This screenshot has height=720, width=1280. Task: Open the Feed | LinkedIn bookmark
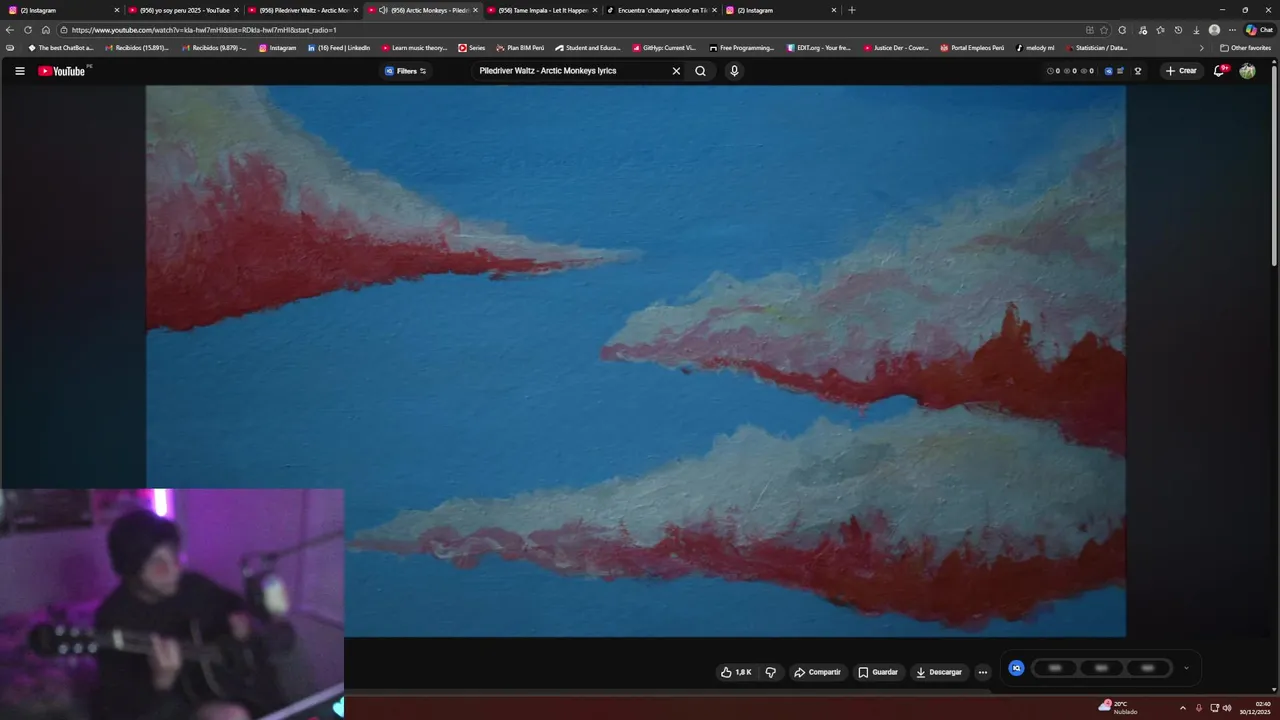(339, 48)
